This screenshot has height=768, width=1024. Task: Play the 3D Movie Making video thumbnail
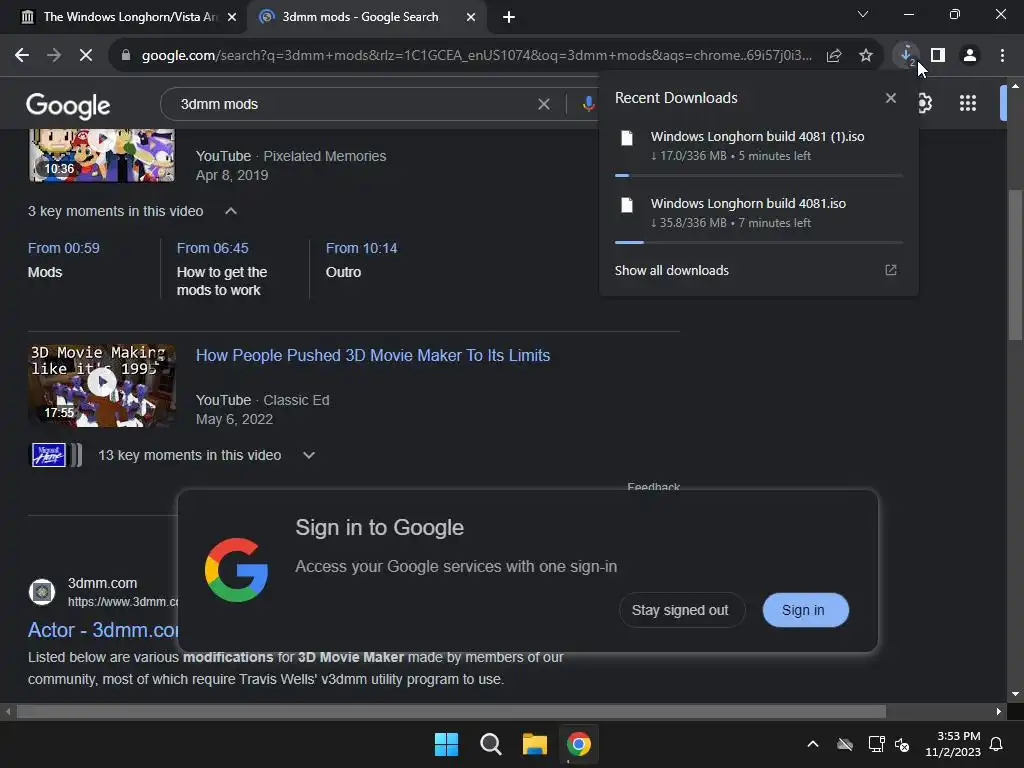pyautogui.click(x=102, y=386)
